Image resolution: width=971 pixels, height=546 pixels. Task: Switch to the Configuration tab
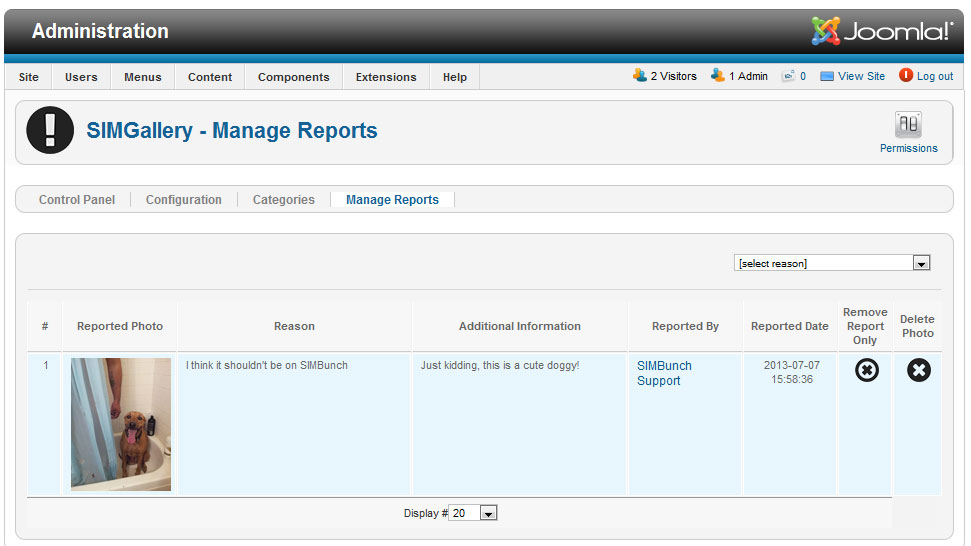pos(183,199)
